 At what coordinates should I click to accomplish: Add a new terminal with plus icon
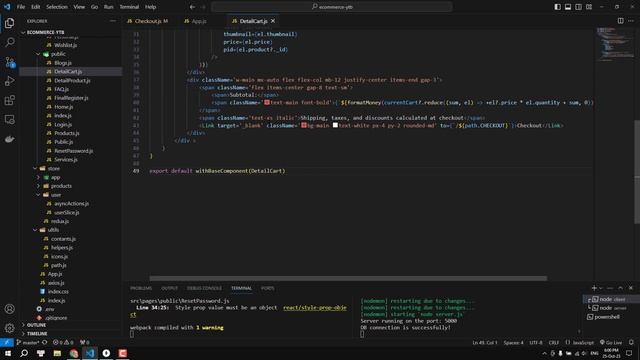594,288
